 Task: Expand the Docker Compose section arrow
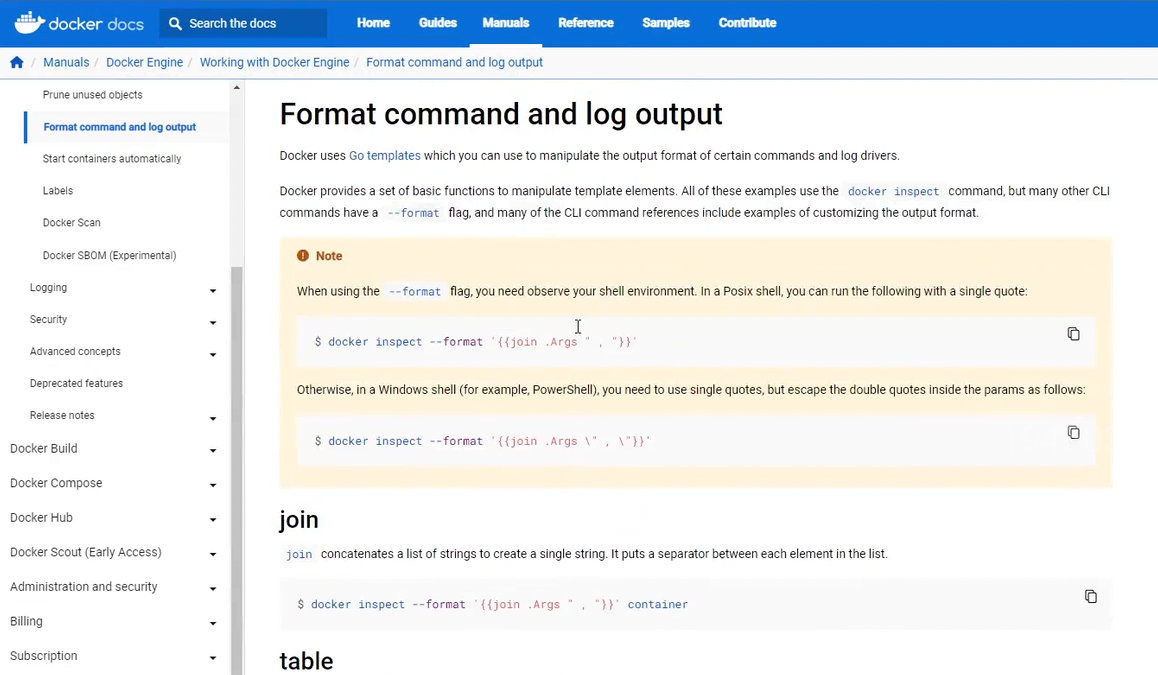pos(213,485)
